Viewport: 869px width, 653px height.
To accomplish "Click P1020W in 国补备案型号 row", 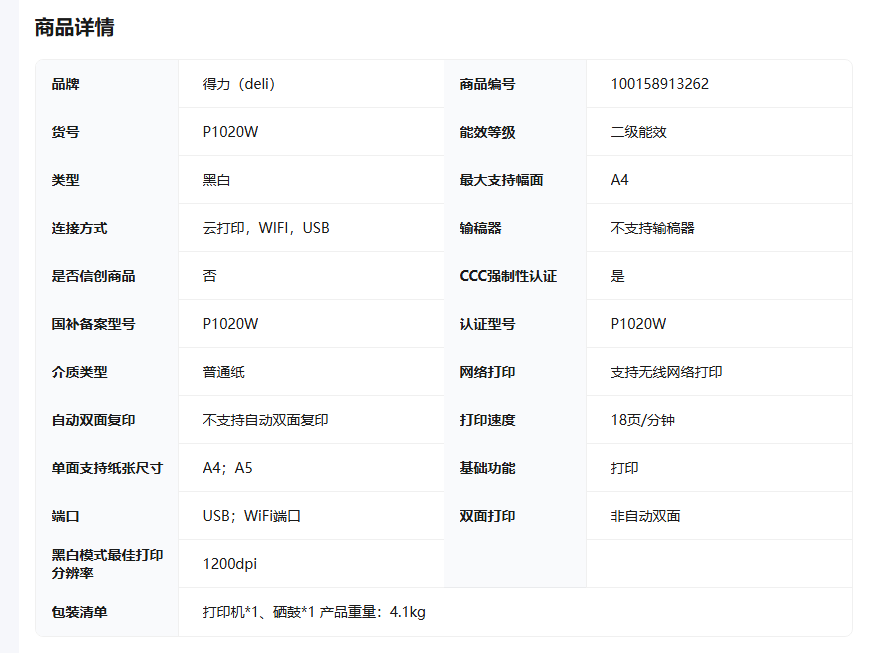I will coord(230,324).
